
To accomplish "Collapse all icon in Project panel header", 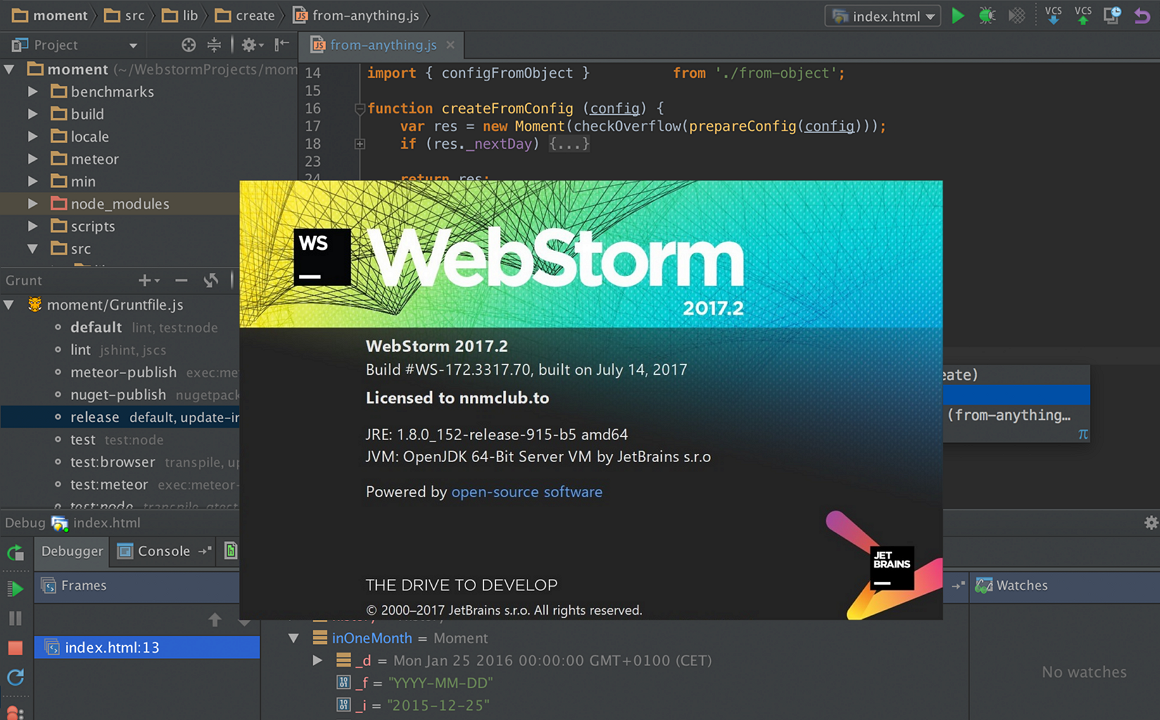I will (214, 45).
